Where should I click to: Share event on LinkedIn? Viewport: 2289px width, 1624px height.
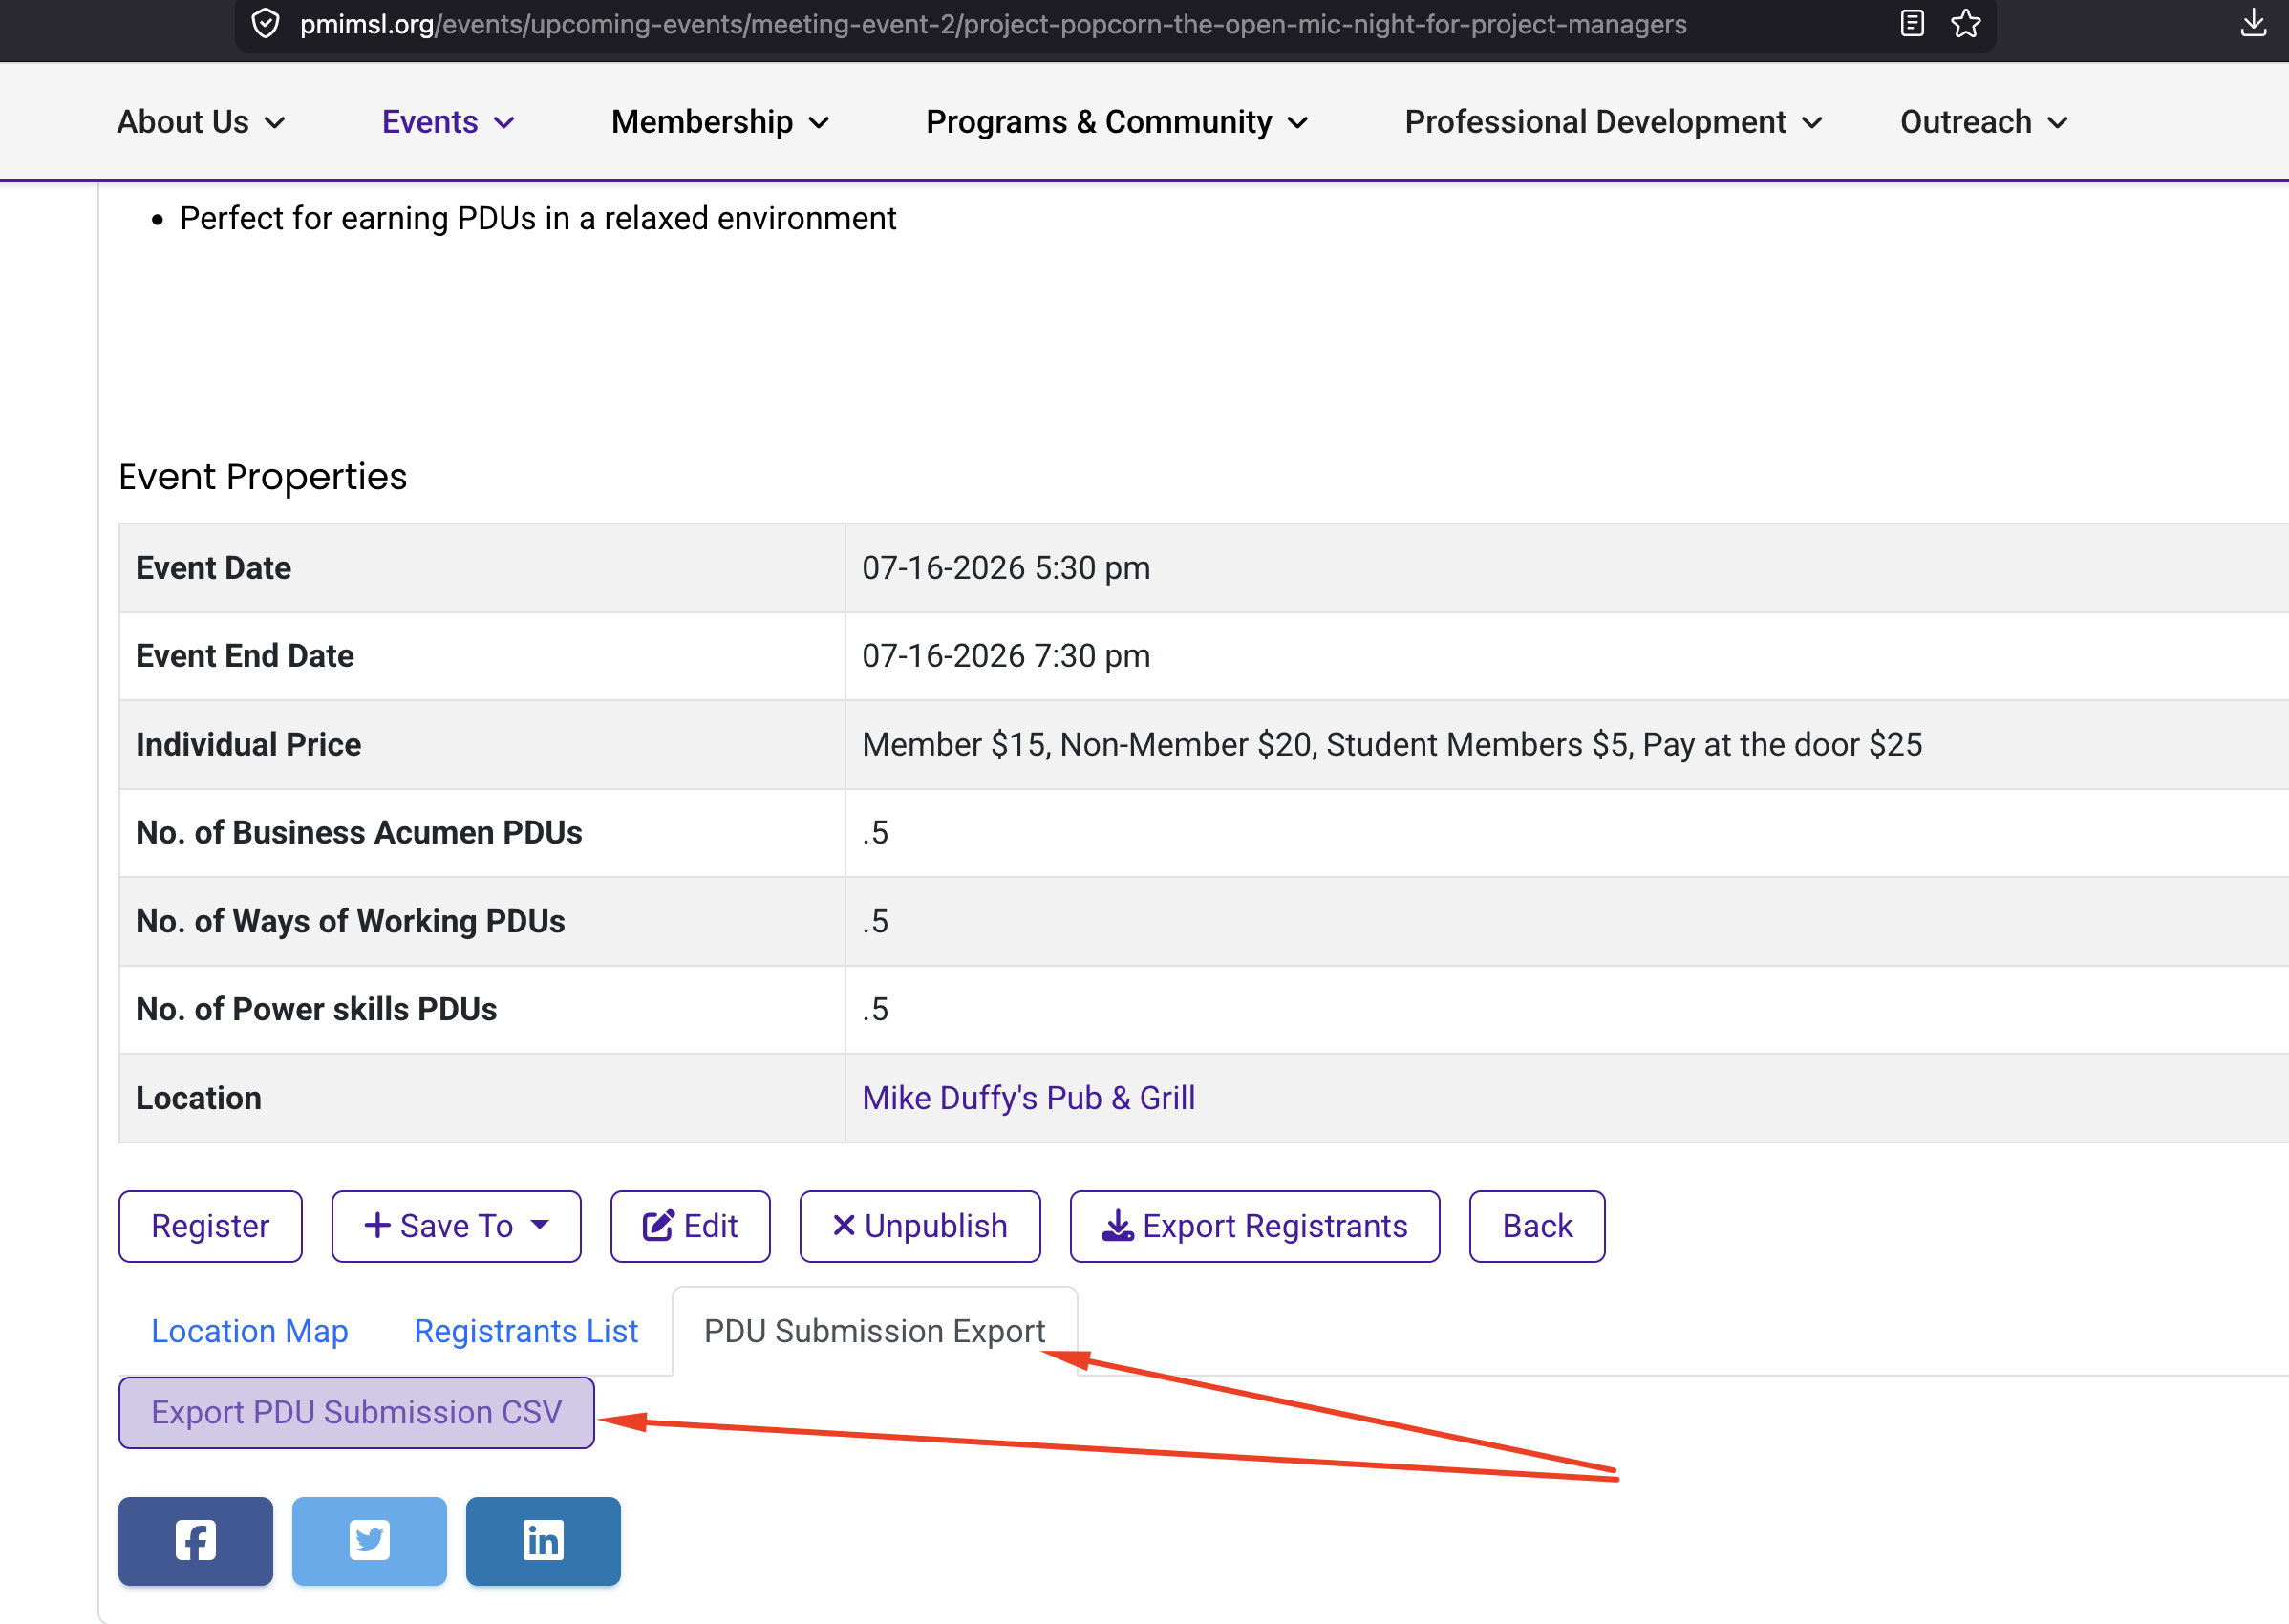click(543, 1540)
